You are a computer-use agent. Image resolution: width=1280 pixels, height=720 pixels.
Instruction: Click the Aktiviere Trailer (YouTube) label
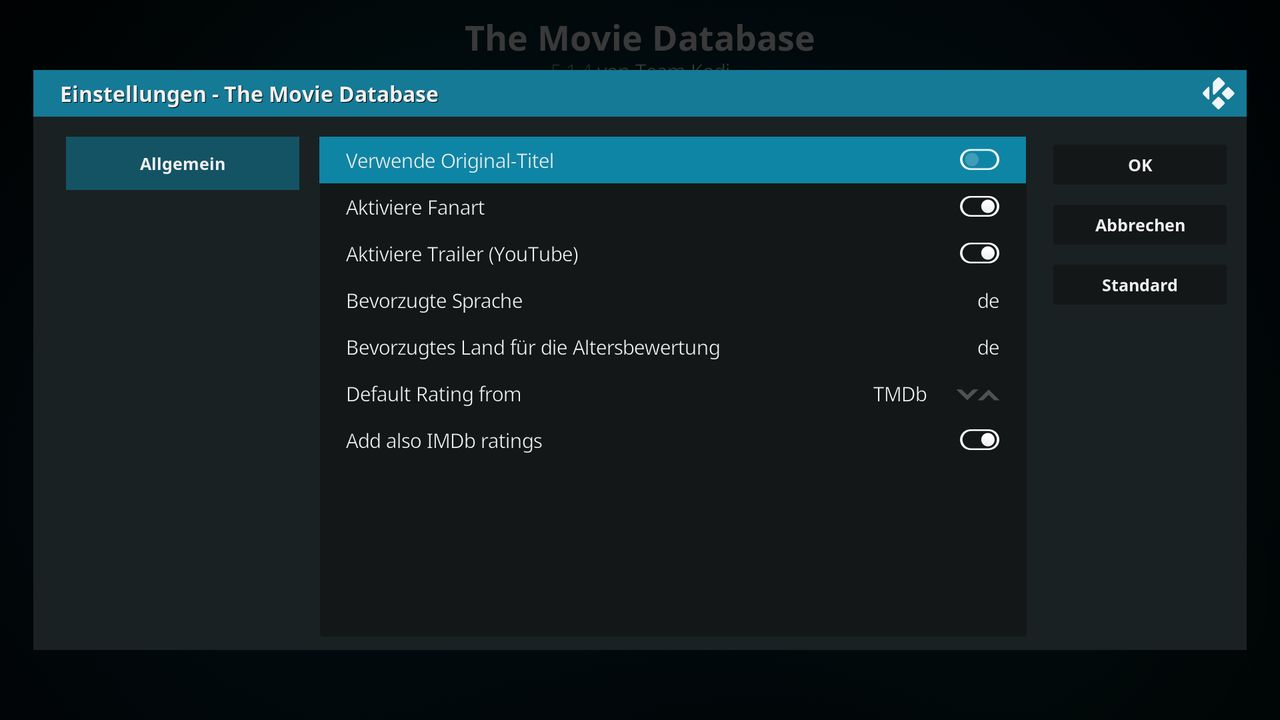(x=462, y=254)
